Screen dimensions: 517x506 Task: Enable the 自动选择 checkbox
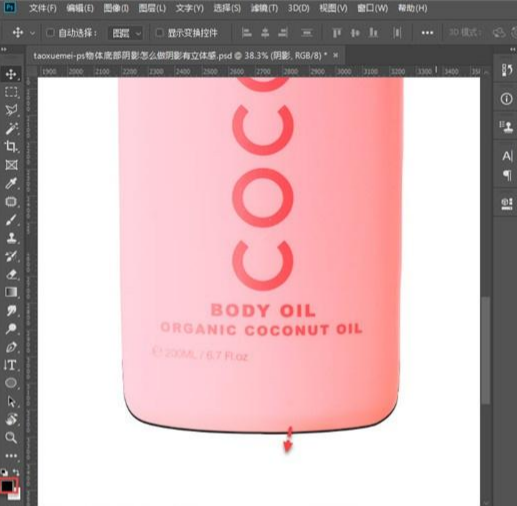coord(50,33)
